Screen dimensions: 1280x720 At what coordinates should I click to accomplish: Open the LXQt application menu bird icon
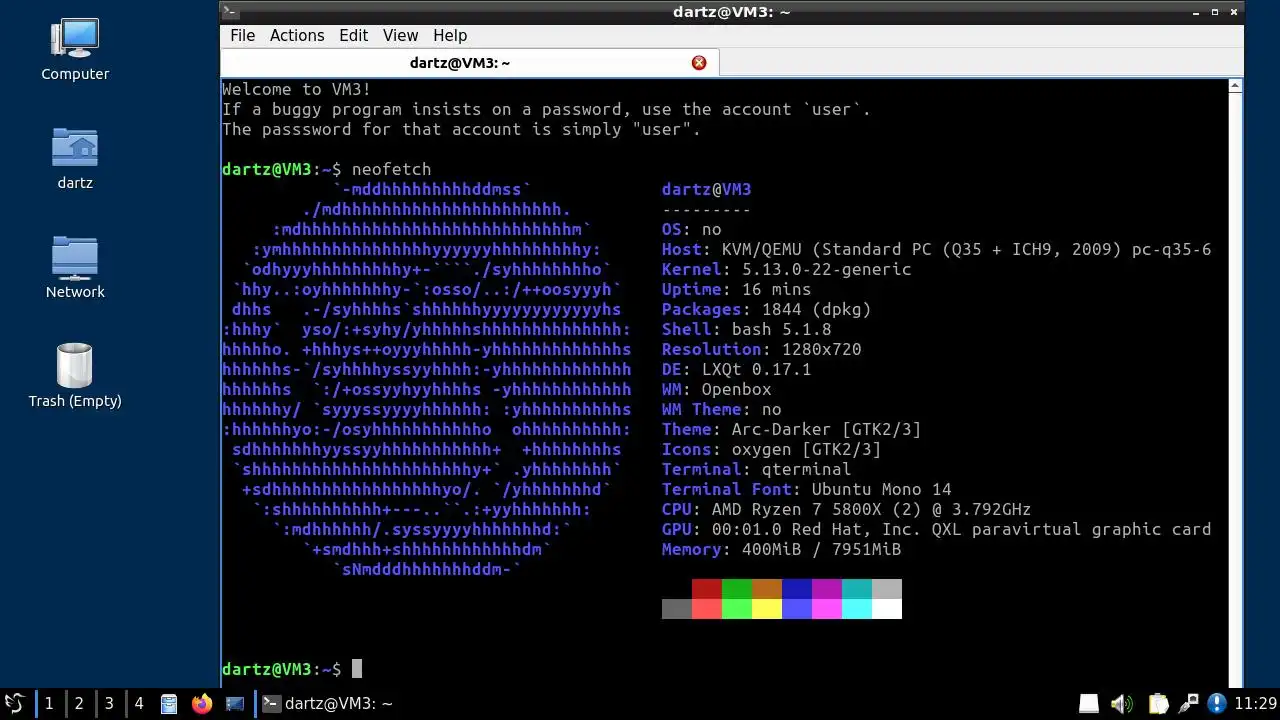point(14,703)
